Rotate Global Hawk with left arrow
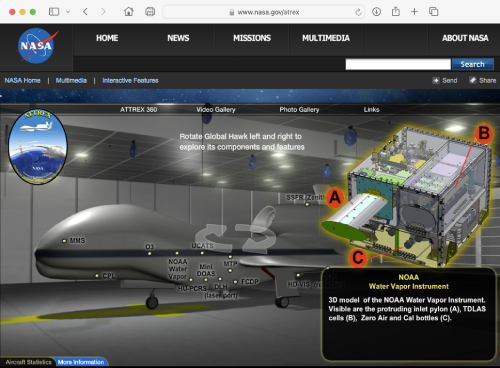 (213, 238)
